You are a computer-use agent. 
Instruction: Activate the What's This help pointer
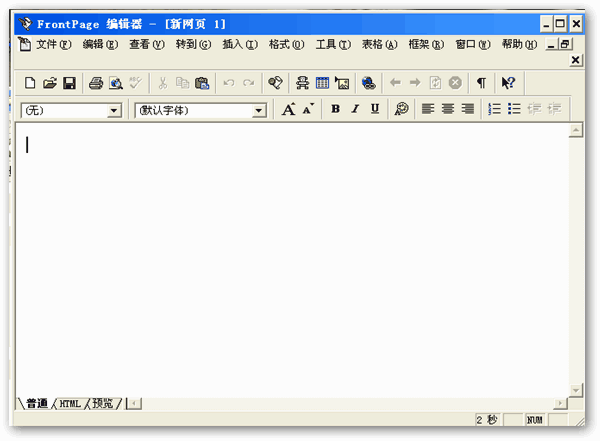pos(509,83)
